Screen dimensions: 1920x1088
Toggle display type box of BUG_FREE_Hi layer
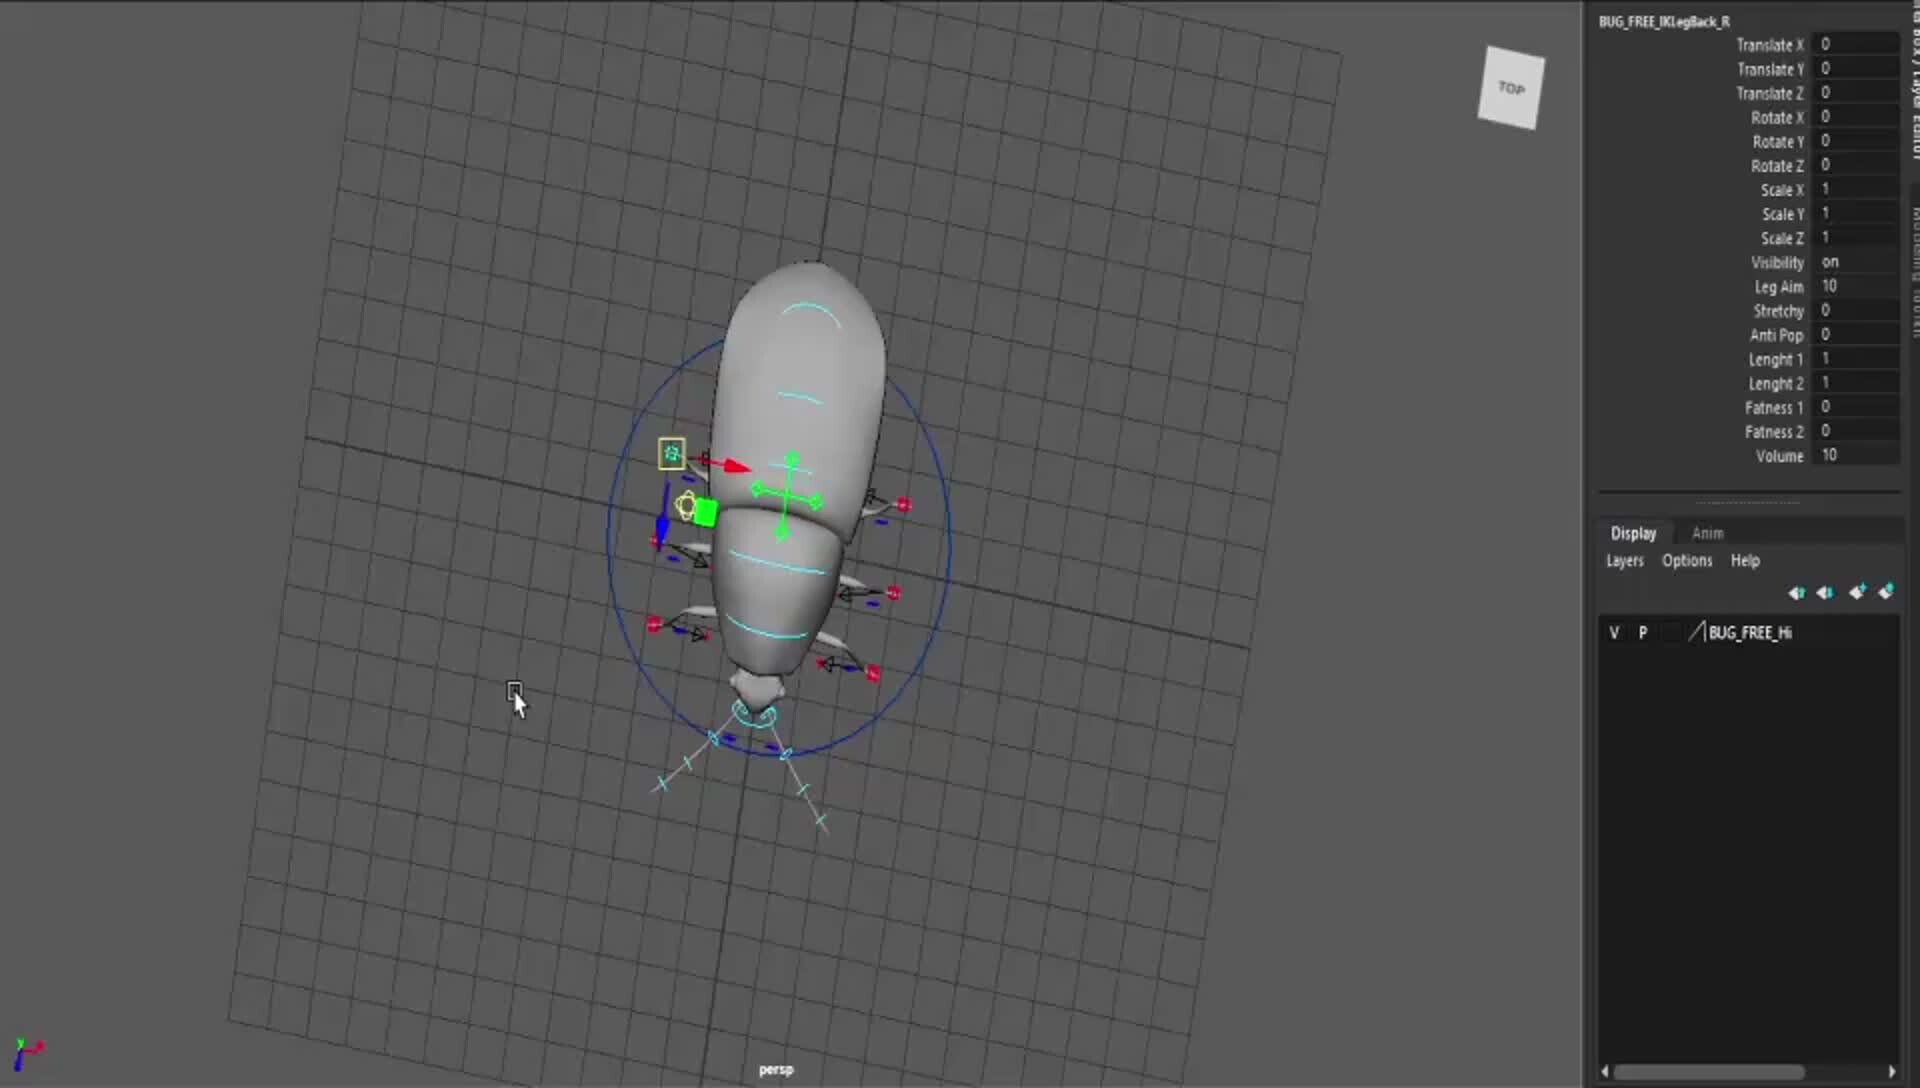(1669, 633)
